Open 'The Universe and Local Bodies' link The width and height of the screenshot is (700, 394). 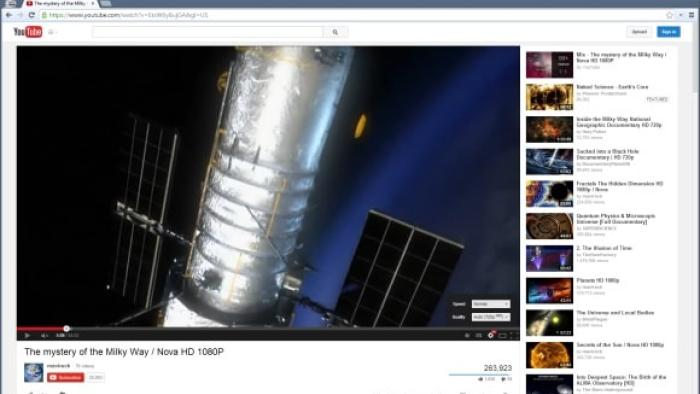click(x=615, y=313)
